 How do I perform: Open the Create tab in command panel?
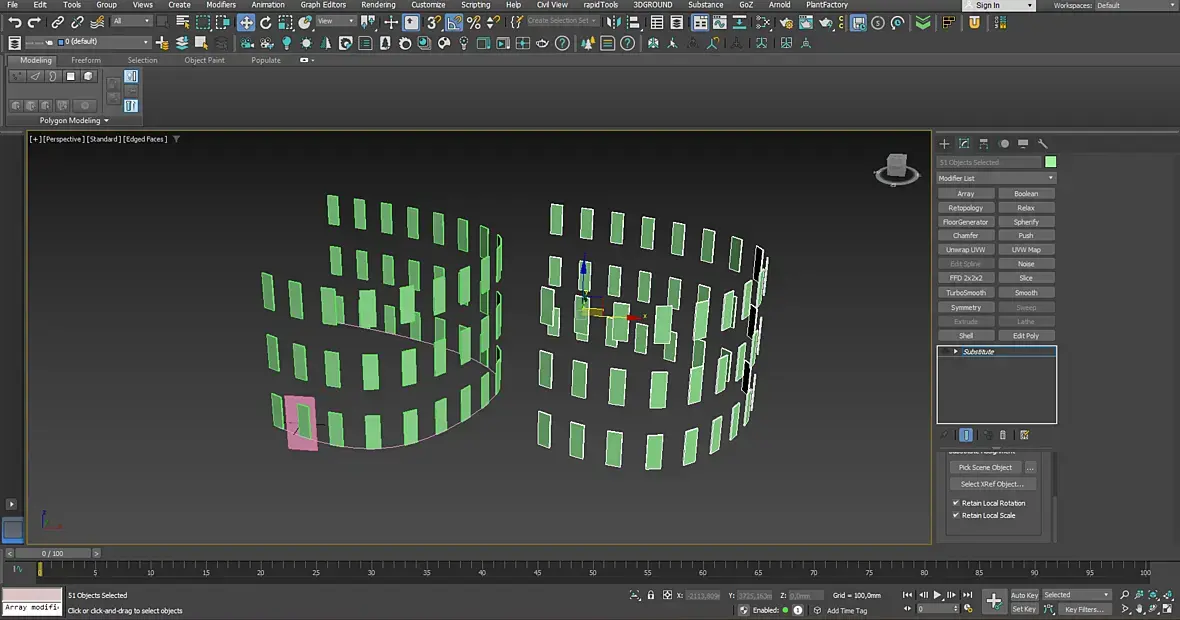[944, 144]
